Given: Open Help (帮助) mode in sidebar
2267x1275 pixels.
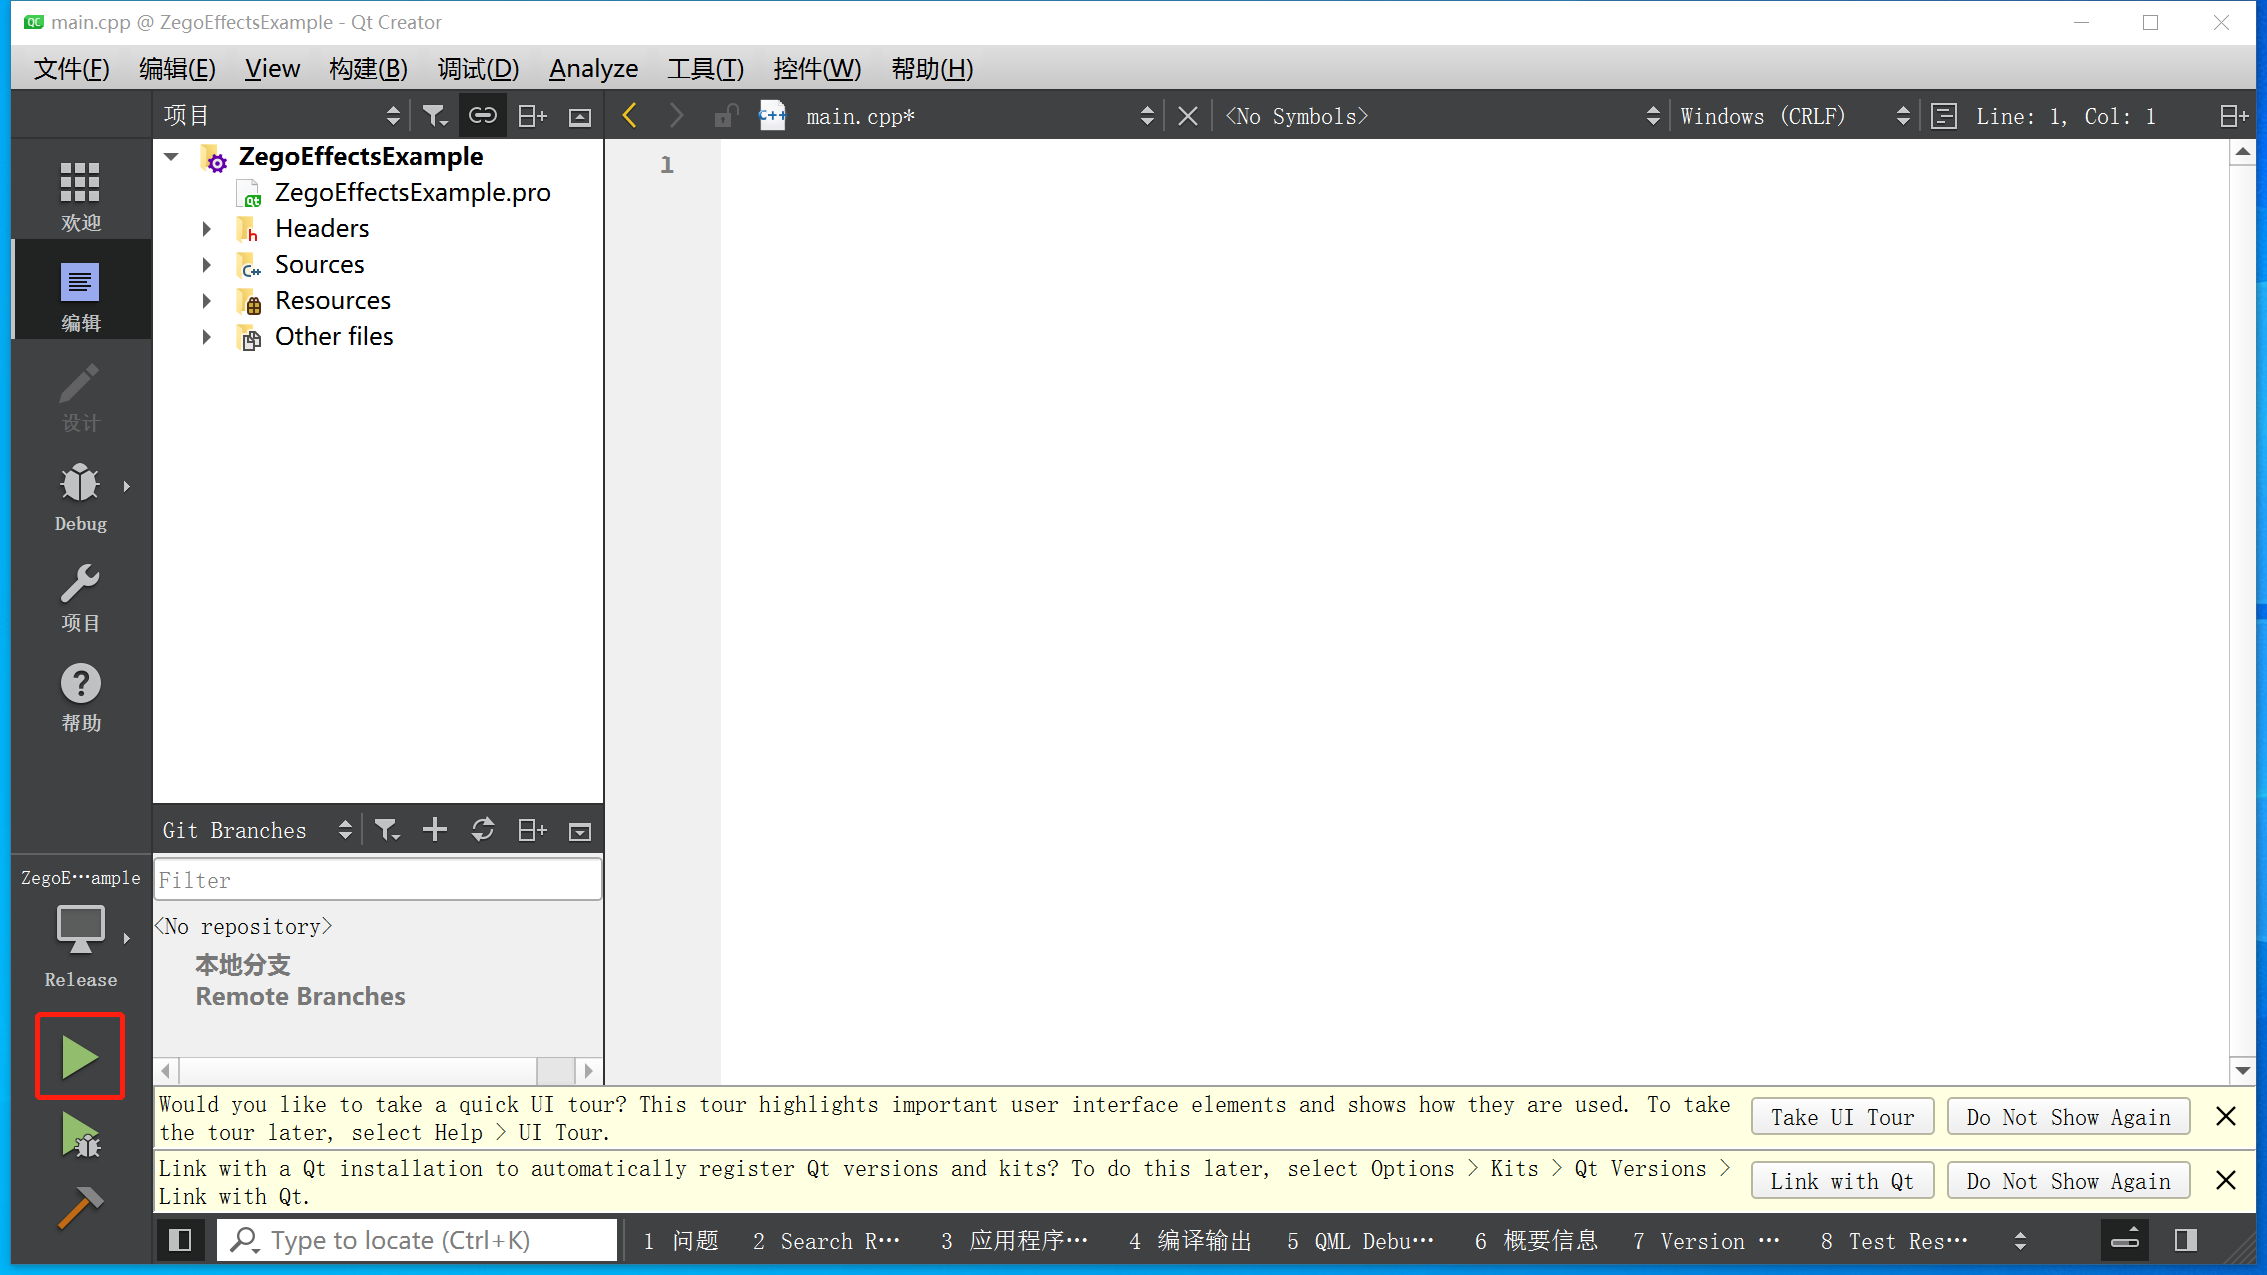Looking at the screenshot, I should click(80, 697).
